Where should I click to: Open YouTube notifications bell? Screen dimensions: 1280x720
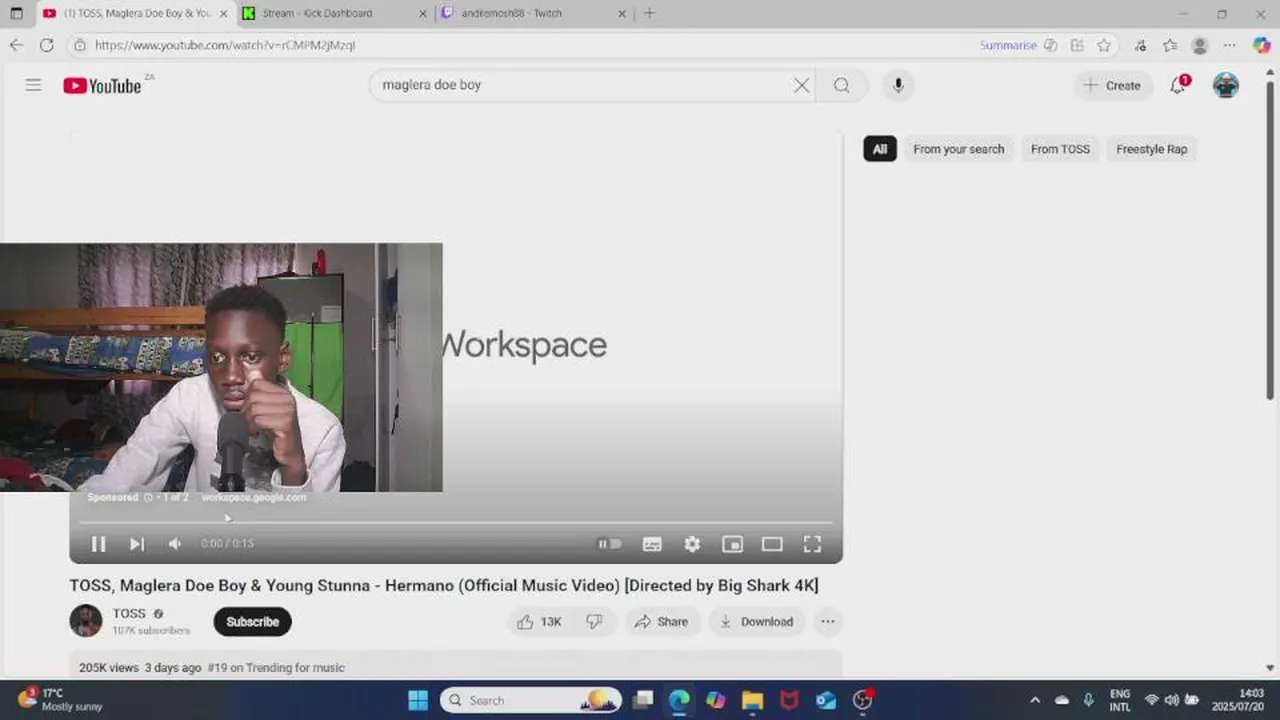tap(1179, 85)
